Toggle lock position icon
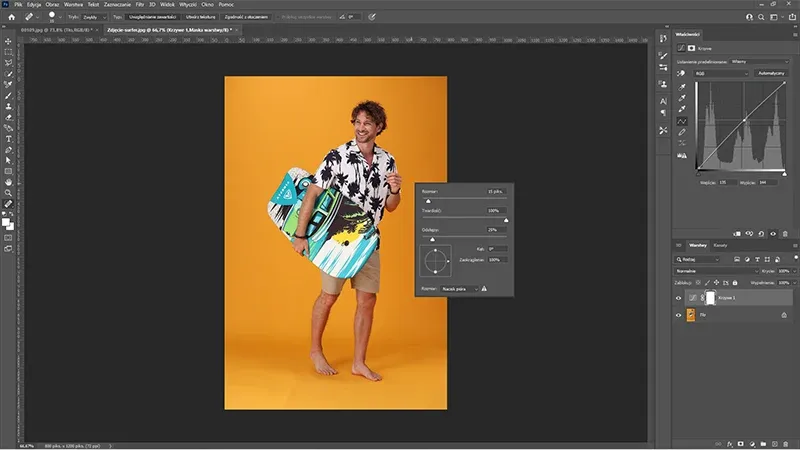The image size is (800, 450). (x=716, y=282)
